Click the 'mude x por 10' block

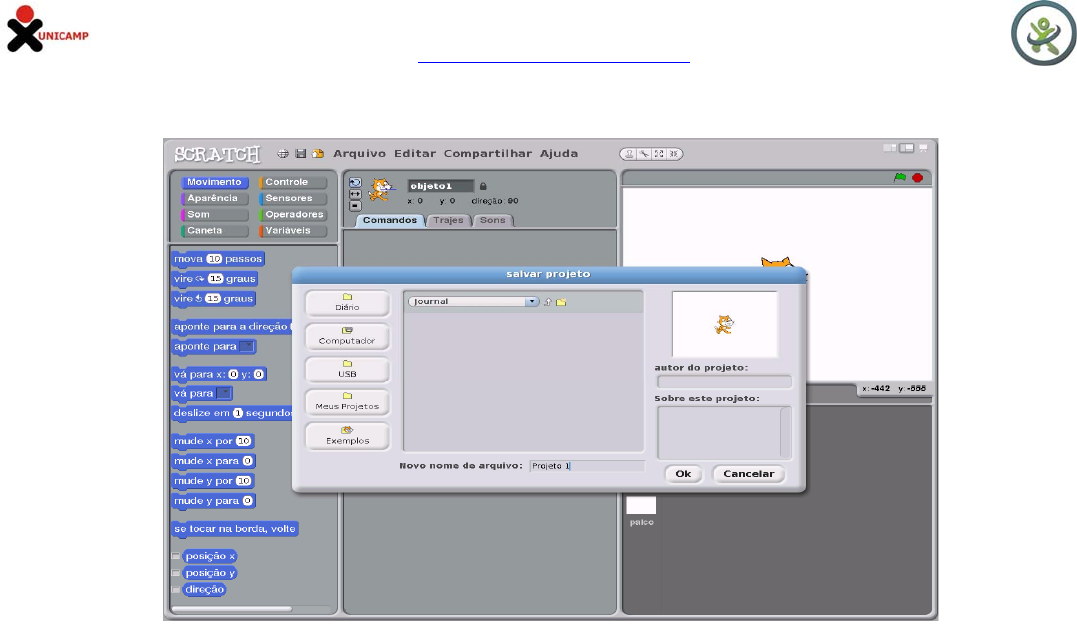pyautogui.click(x=213, y=441)
